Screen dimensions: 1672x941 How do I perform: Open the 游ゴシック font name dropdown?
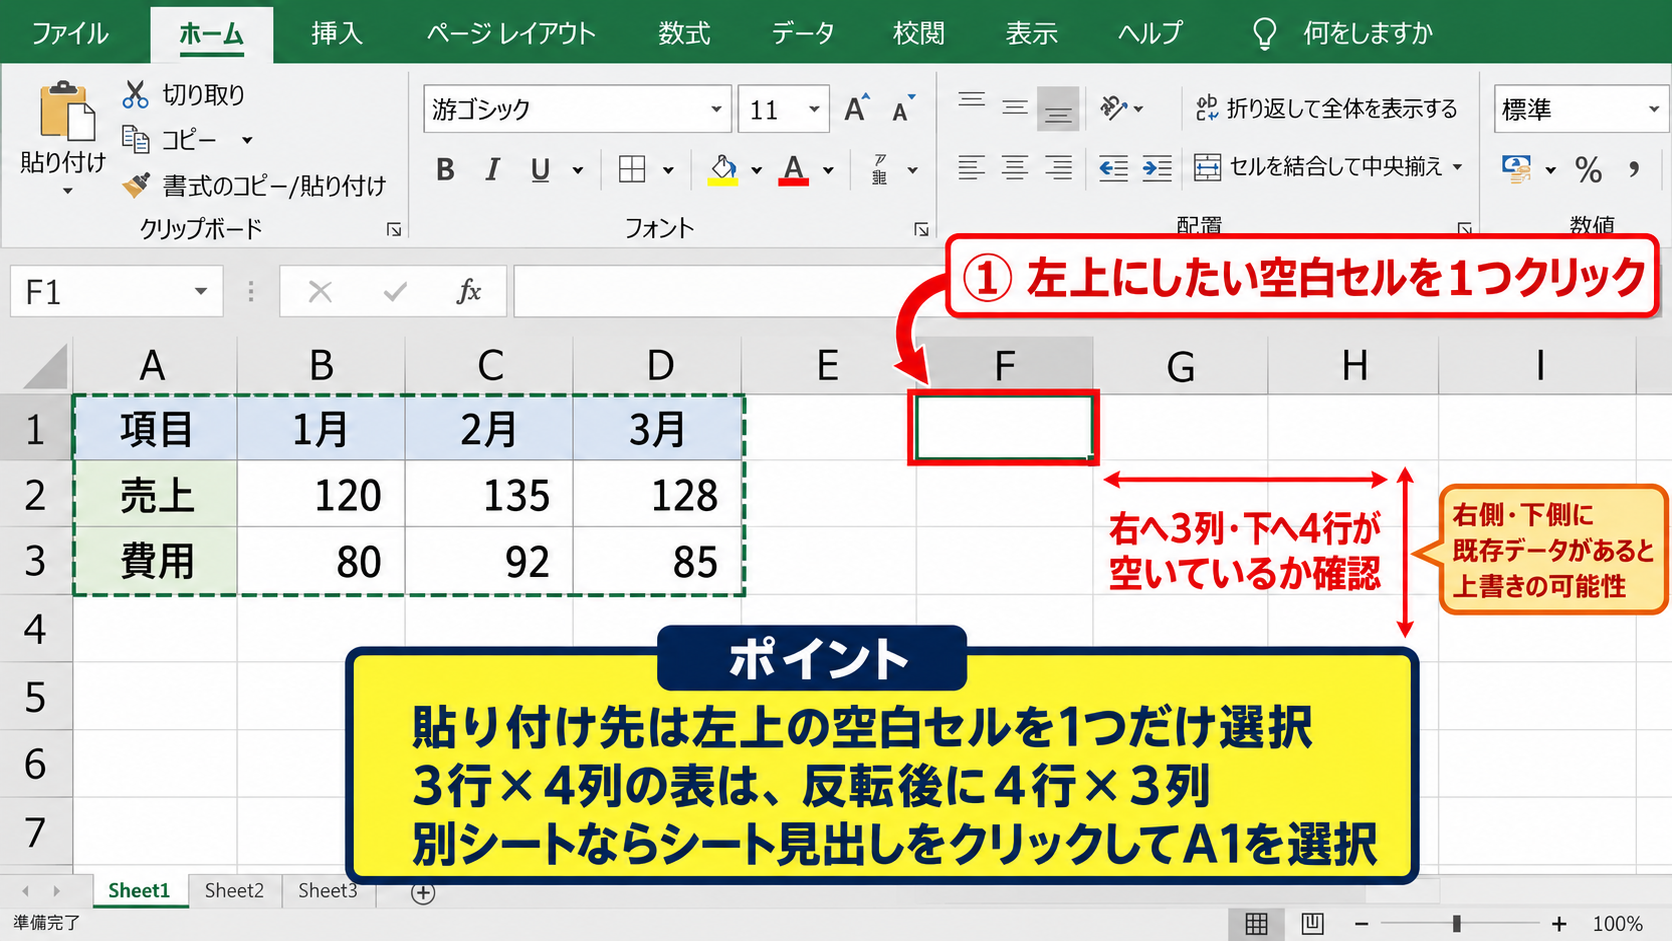point(716,109)
